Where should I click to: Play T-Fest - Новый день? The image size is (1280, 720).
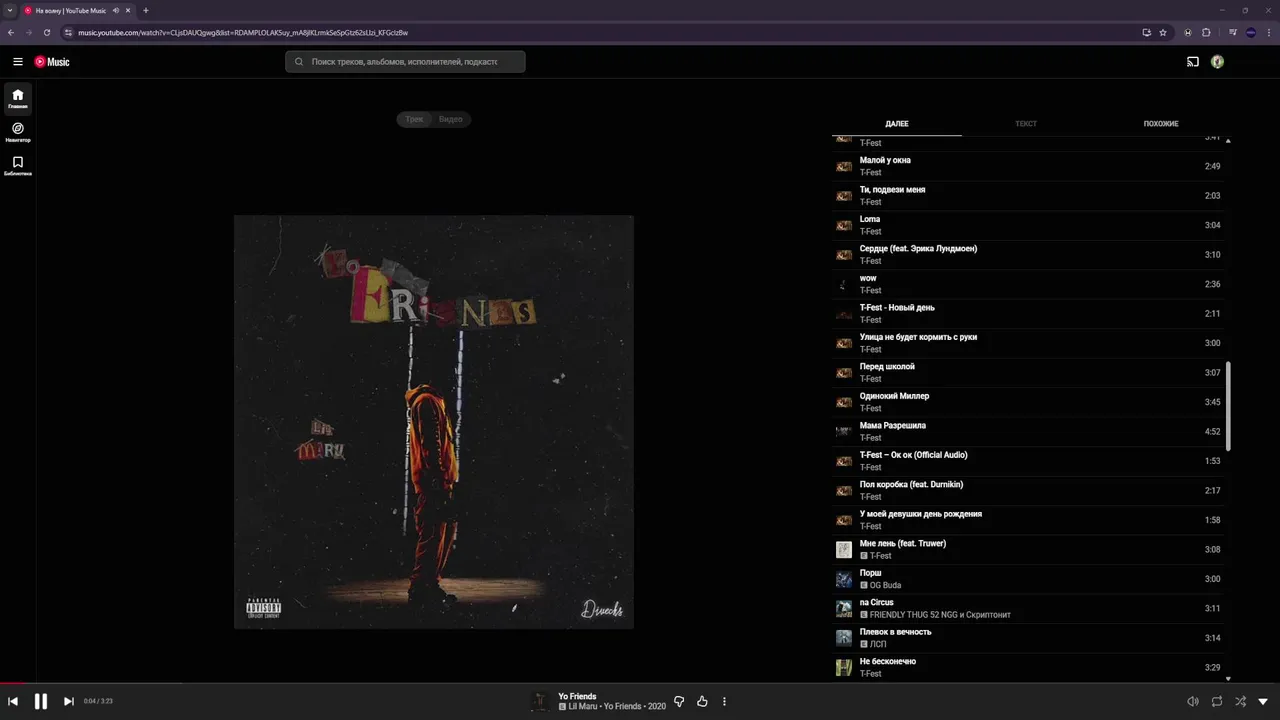(x=1029, y=314)
